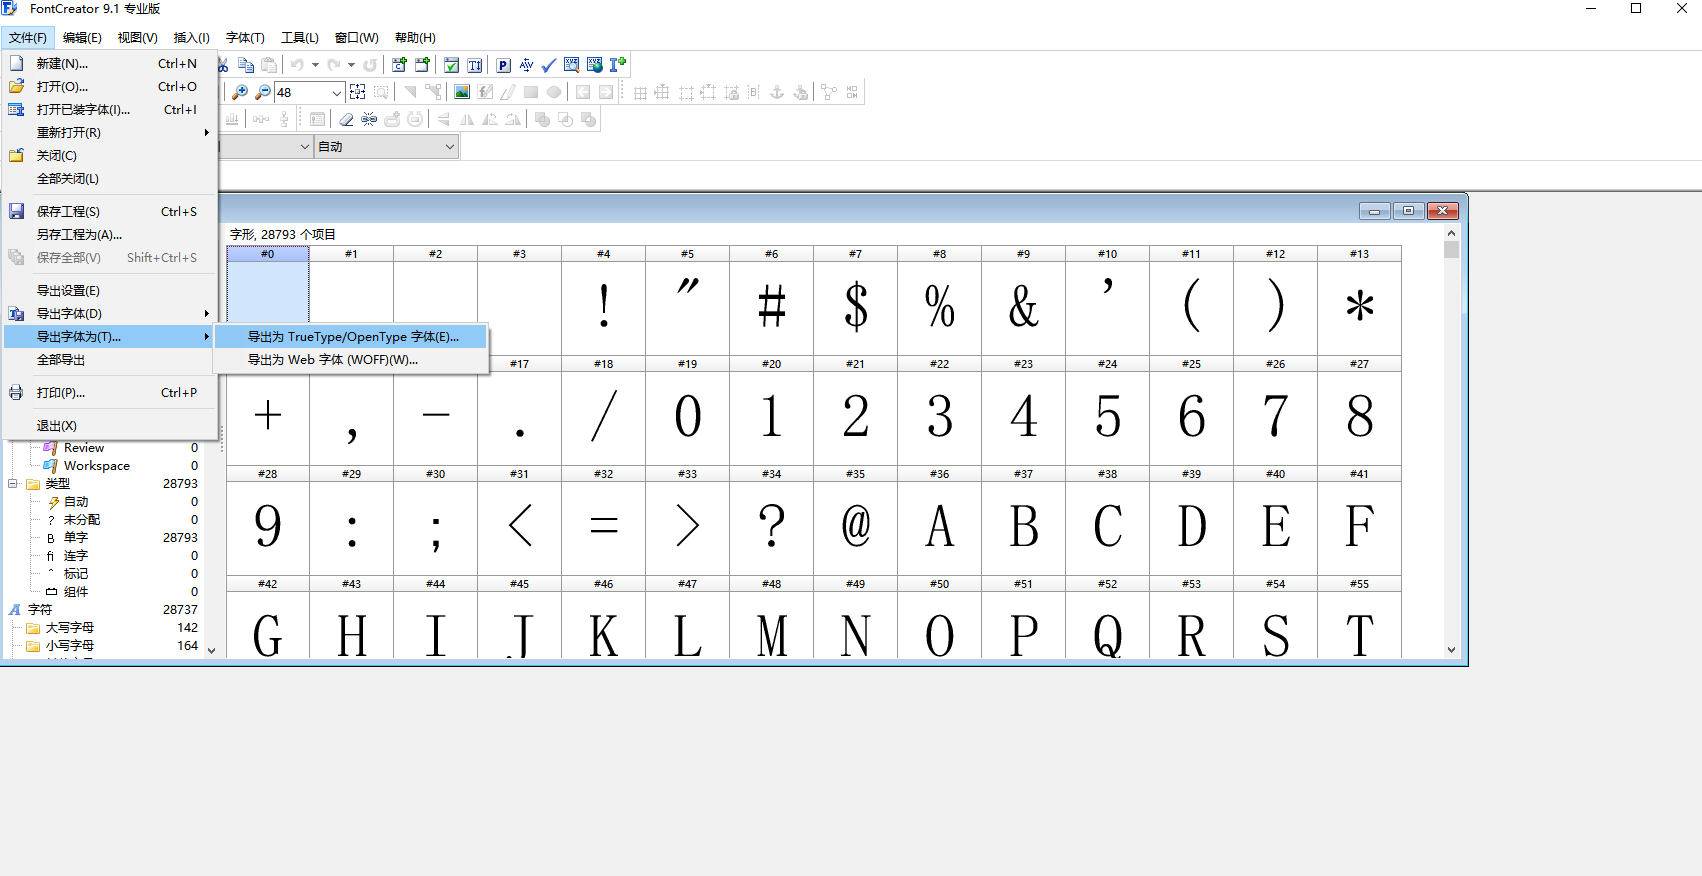Image resolution: width=1702 pixels, height=876 pixels.
Task: Click the floppy disk icon beside 保存工程(S)
Action: pos(16,211)
